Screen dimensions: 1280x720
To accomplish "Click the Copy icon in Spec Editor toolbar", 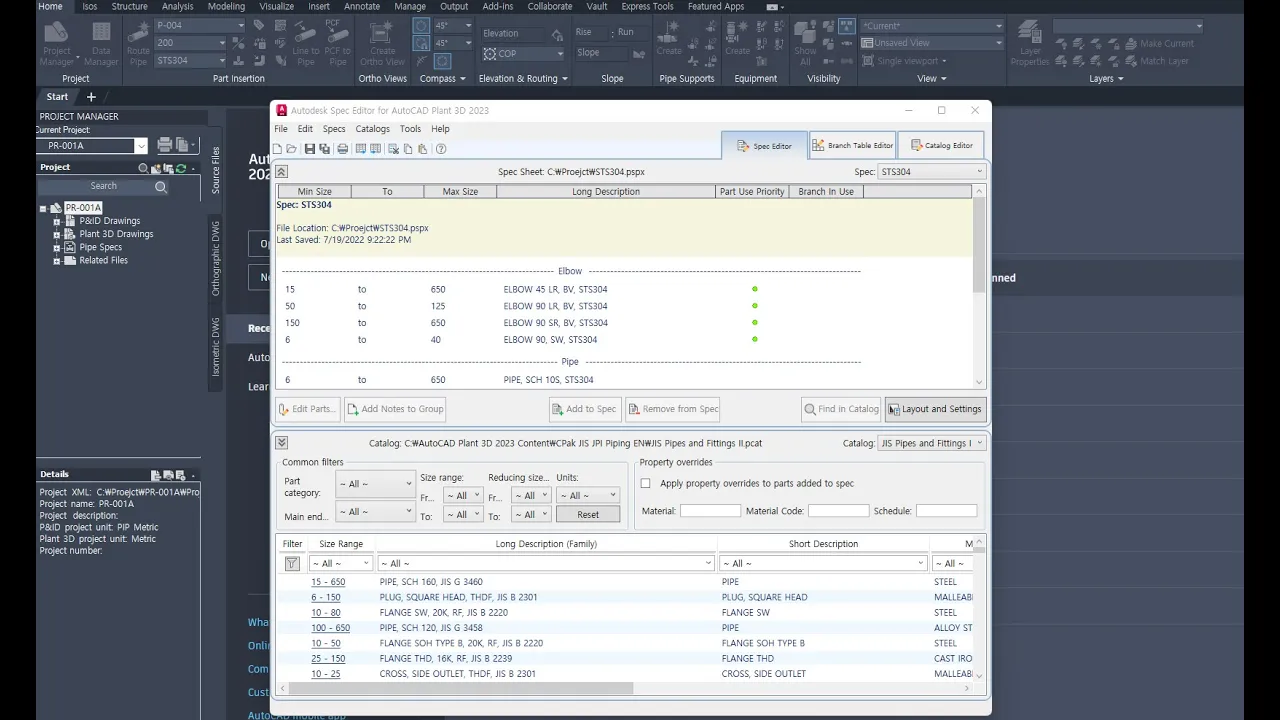I will (x=408, y=149).
